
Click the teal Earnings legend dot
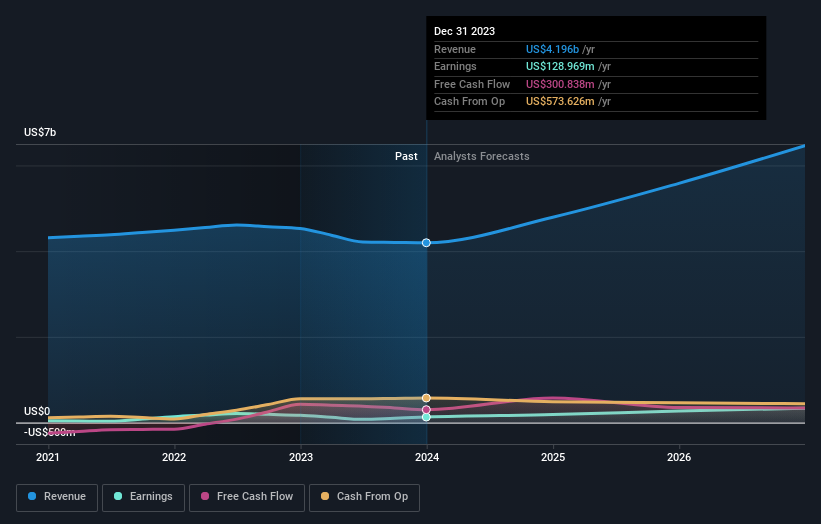coord(118,496)
